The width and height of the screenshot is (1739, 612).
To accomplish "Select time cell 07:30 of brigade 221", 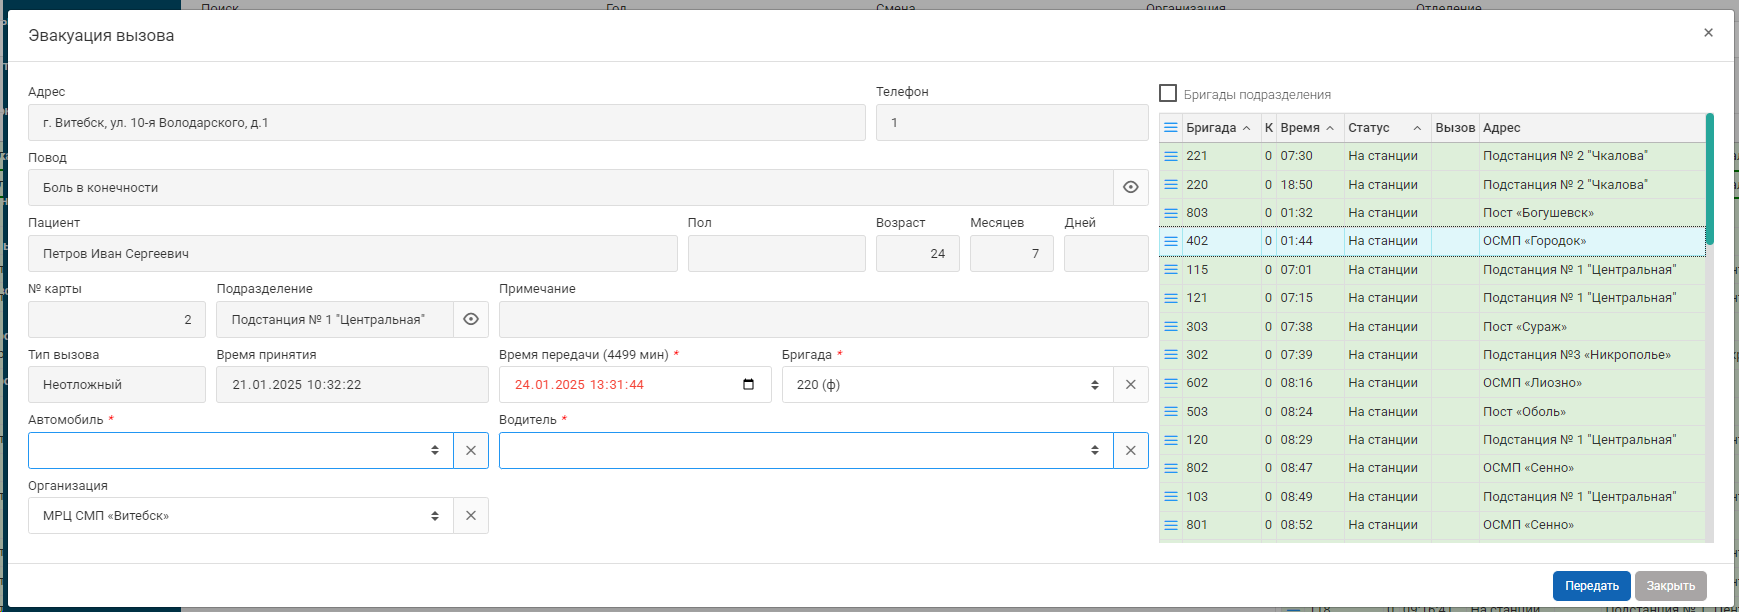I will 1310,156.
